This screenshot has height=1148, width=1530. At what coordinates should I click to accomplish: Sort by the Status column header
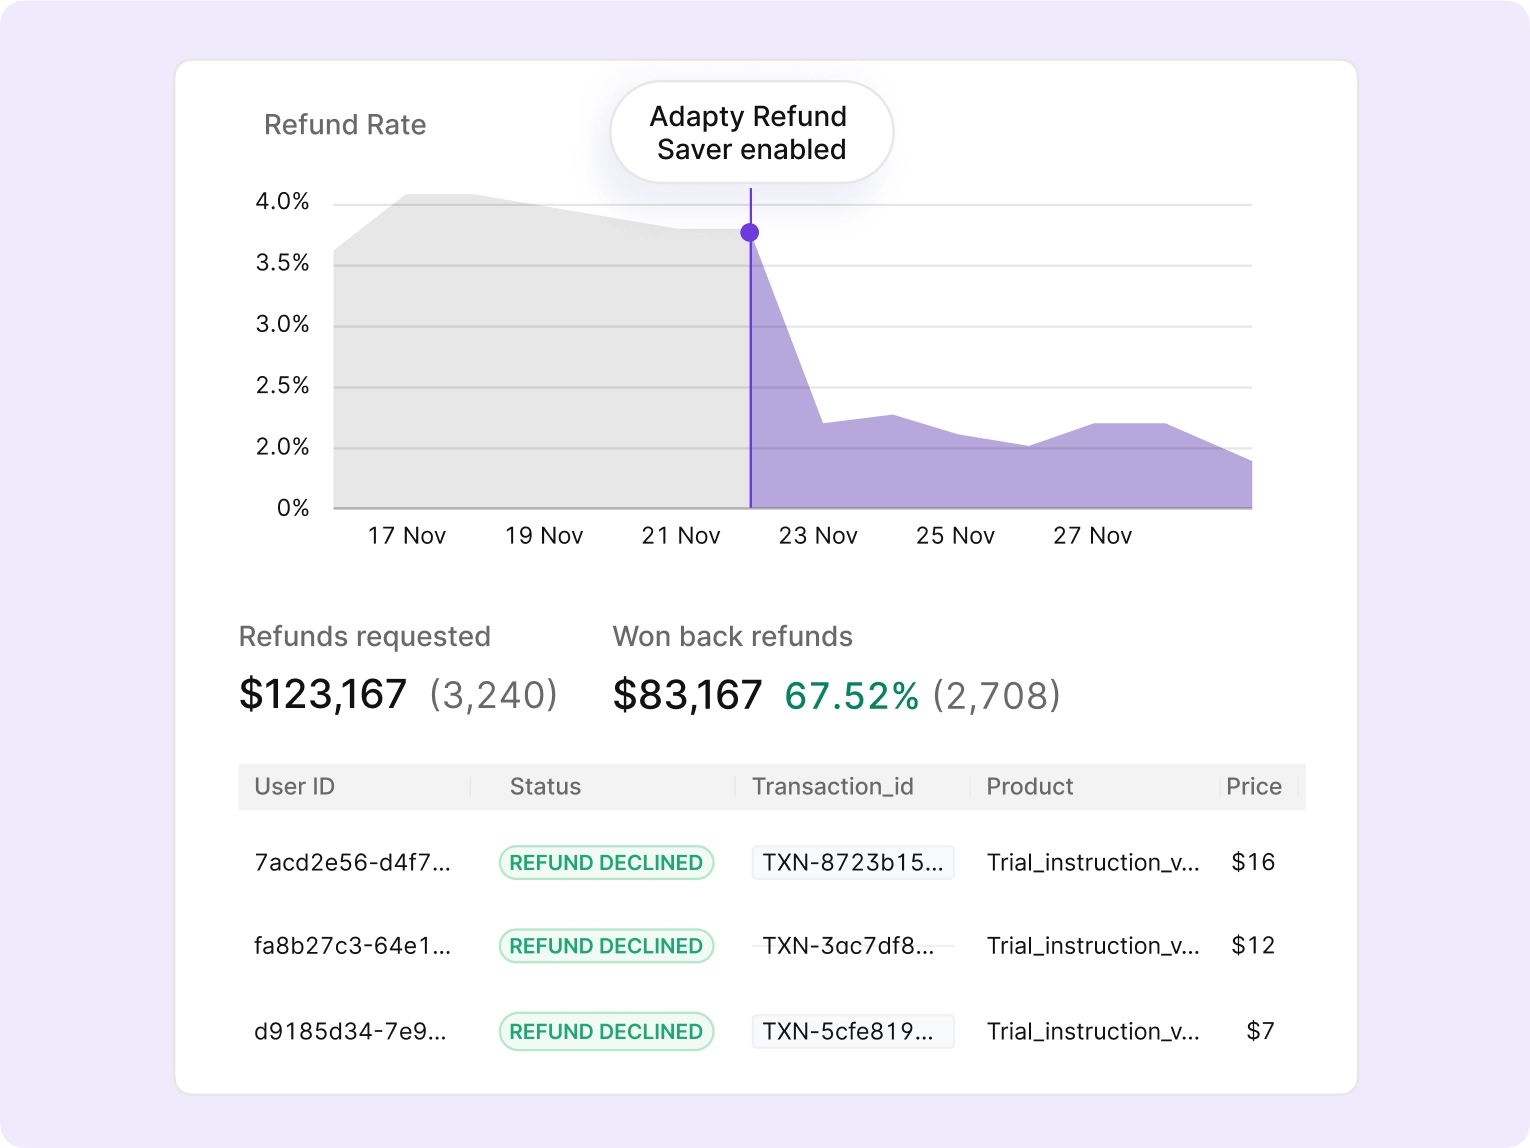(545, 787)
